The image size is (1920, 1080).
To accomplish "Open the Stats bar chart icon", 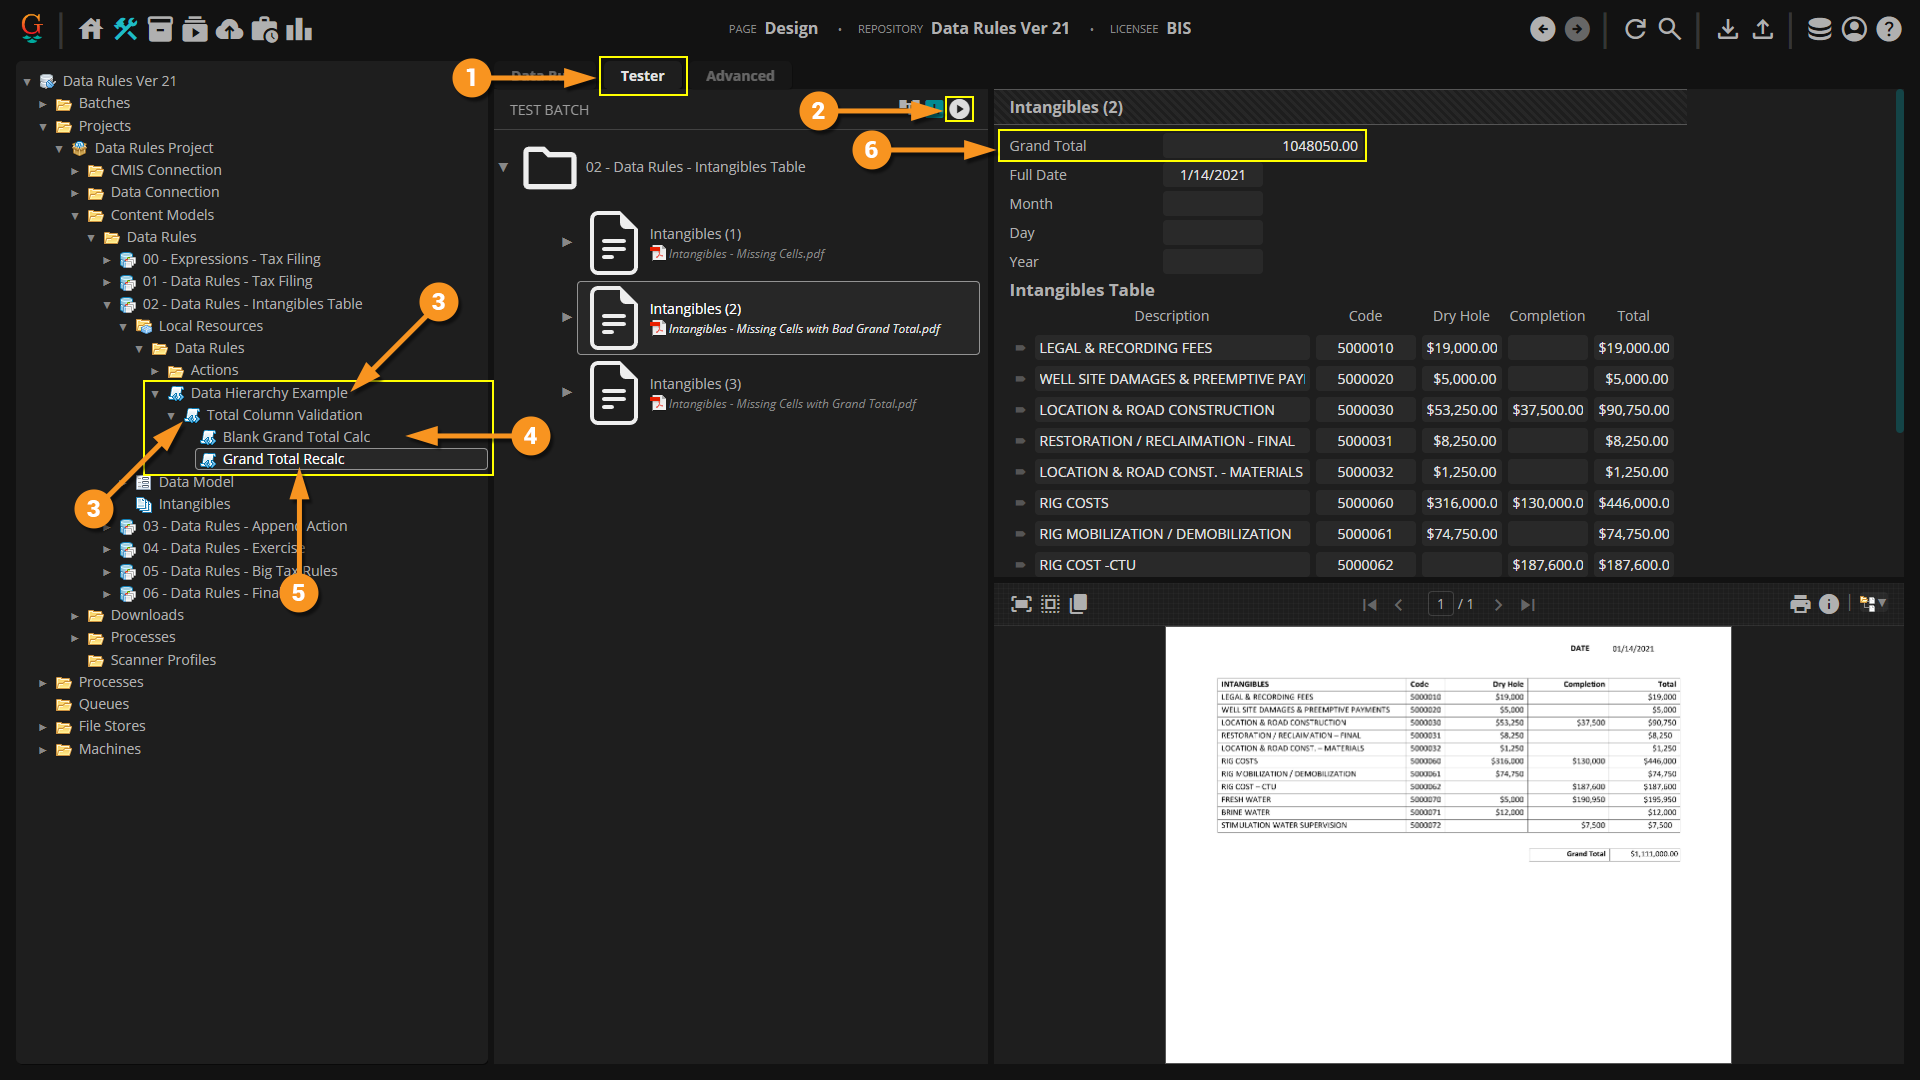I will [x=299, y=29].
